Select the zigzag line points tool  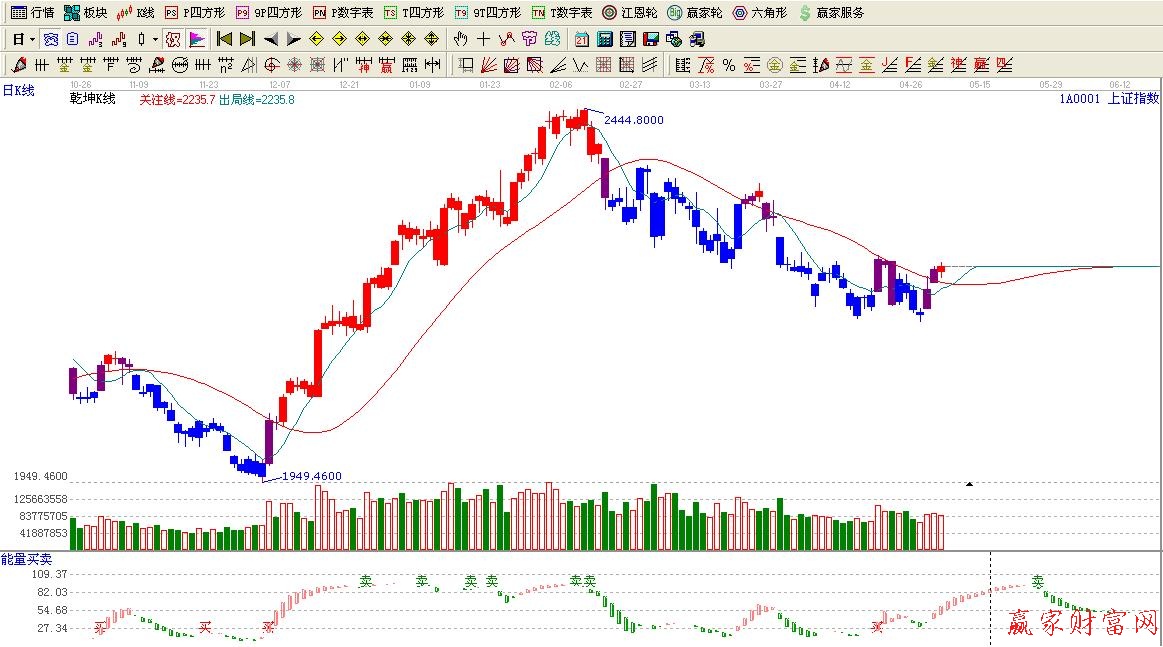pos(507,39)
